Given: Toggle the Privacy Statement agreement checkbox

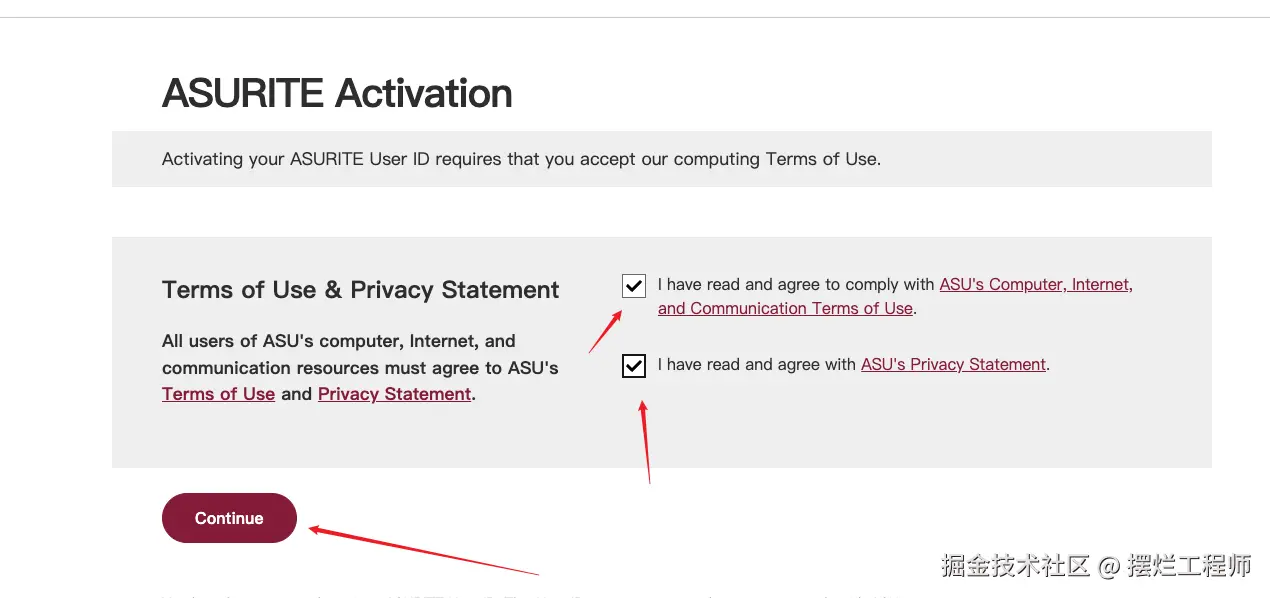Looking at the screenshot, I should (633, 366).
